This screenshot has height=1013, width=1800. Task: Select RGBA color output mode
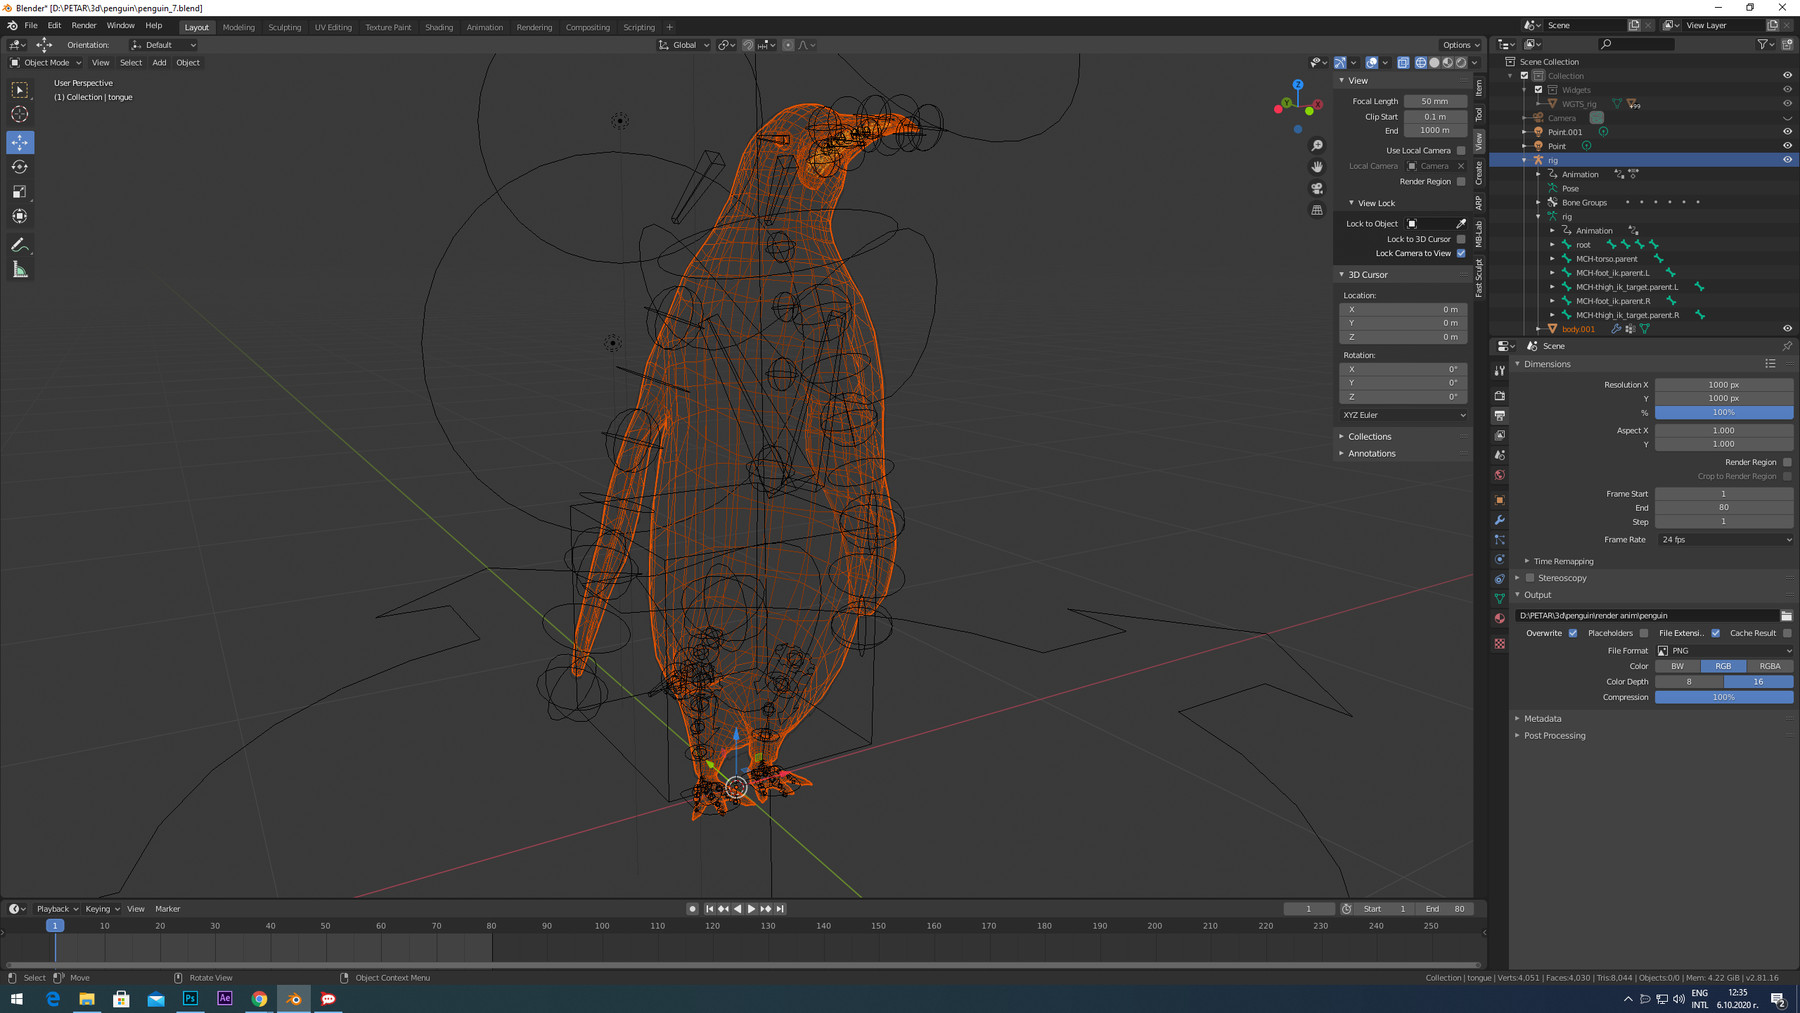(x=1768, y=665)
